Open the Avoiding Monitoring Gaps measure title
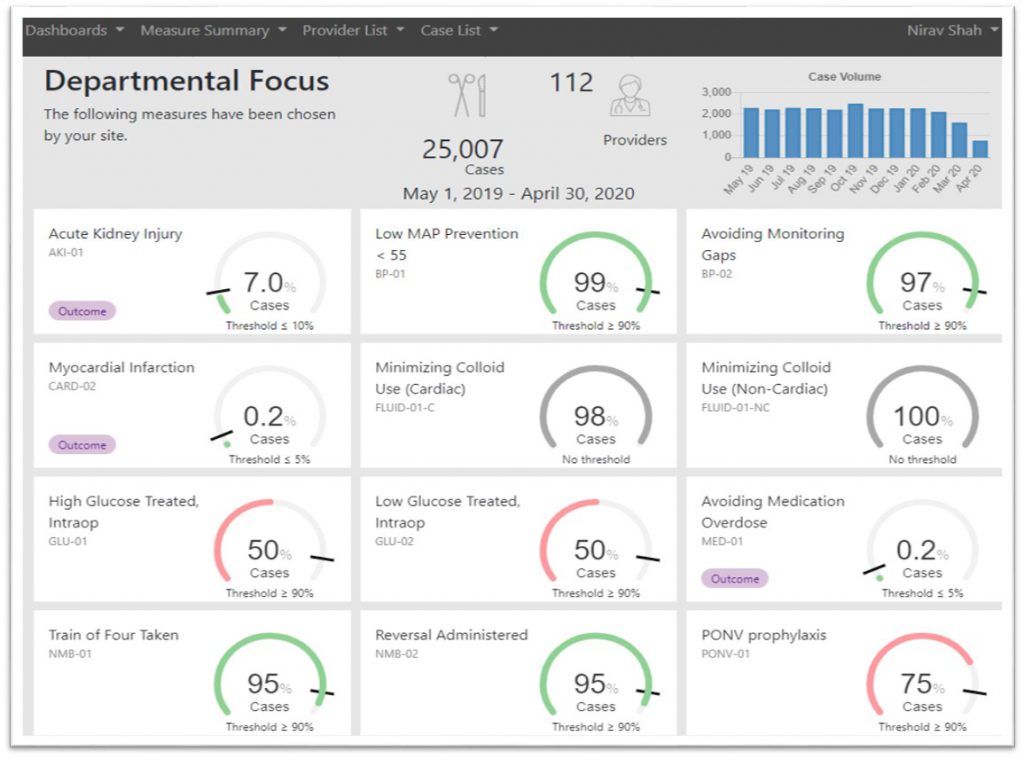The height and width of the screenshot is (759, 1024). (772, 244)
